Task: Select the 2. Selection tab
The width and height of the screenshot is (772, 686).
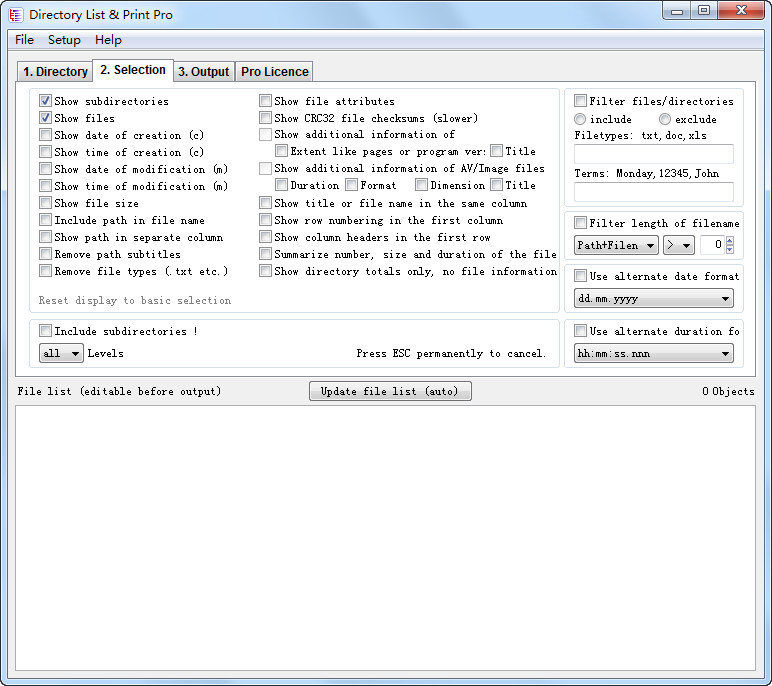Action: [133, 70]
